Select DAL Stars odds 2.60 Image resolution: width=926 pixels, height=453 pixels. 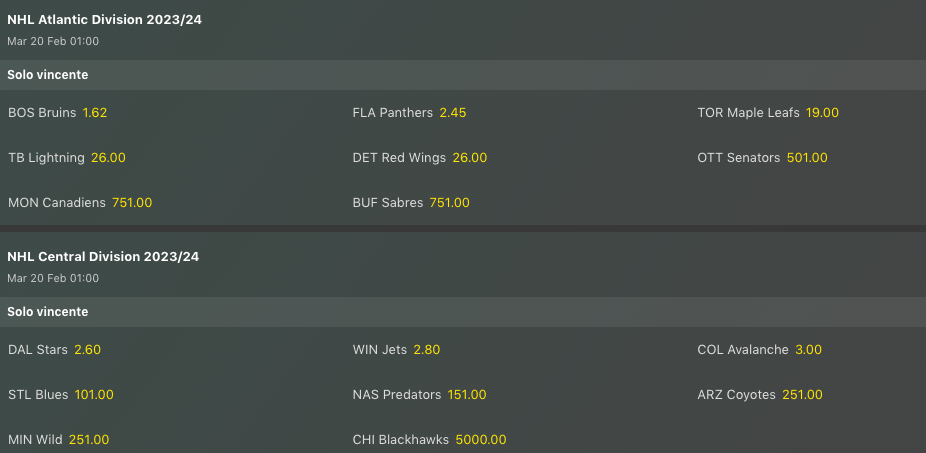point(87,350)
